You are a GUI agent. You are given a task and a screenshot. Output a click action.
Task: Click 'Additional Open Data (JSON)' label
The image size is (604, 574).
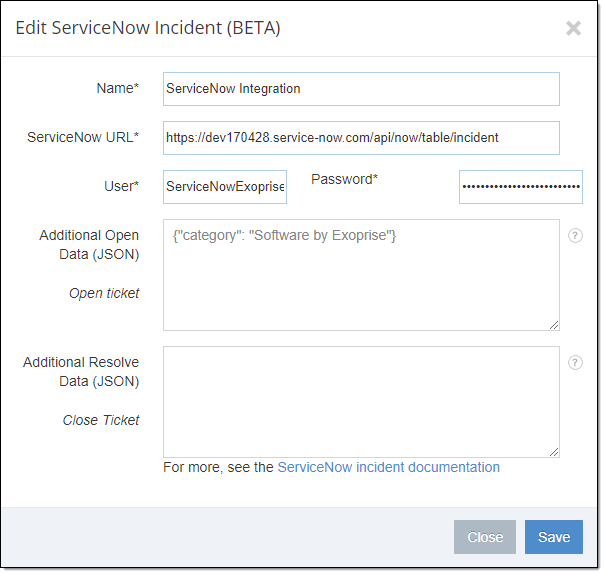pos(89,245)
